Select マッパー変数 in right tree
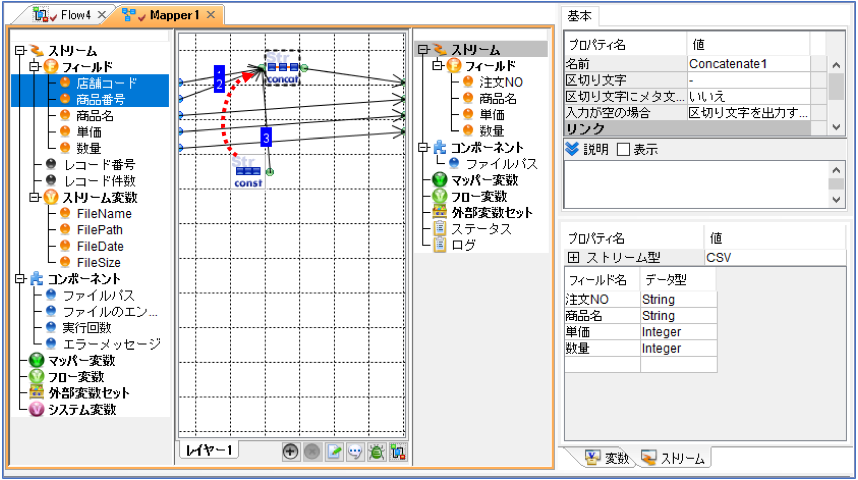Screen dimensions: 858x480 tap(484, 180)
